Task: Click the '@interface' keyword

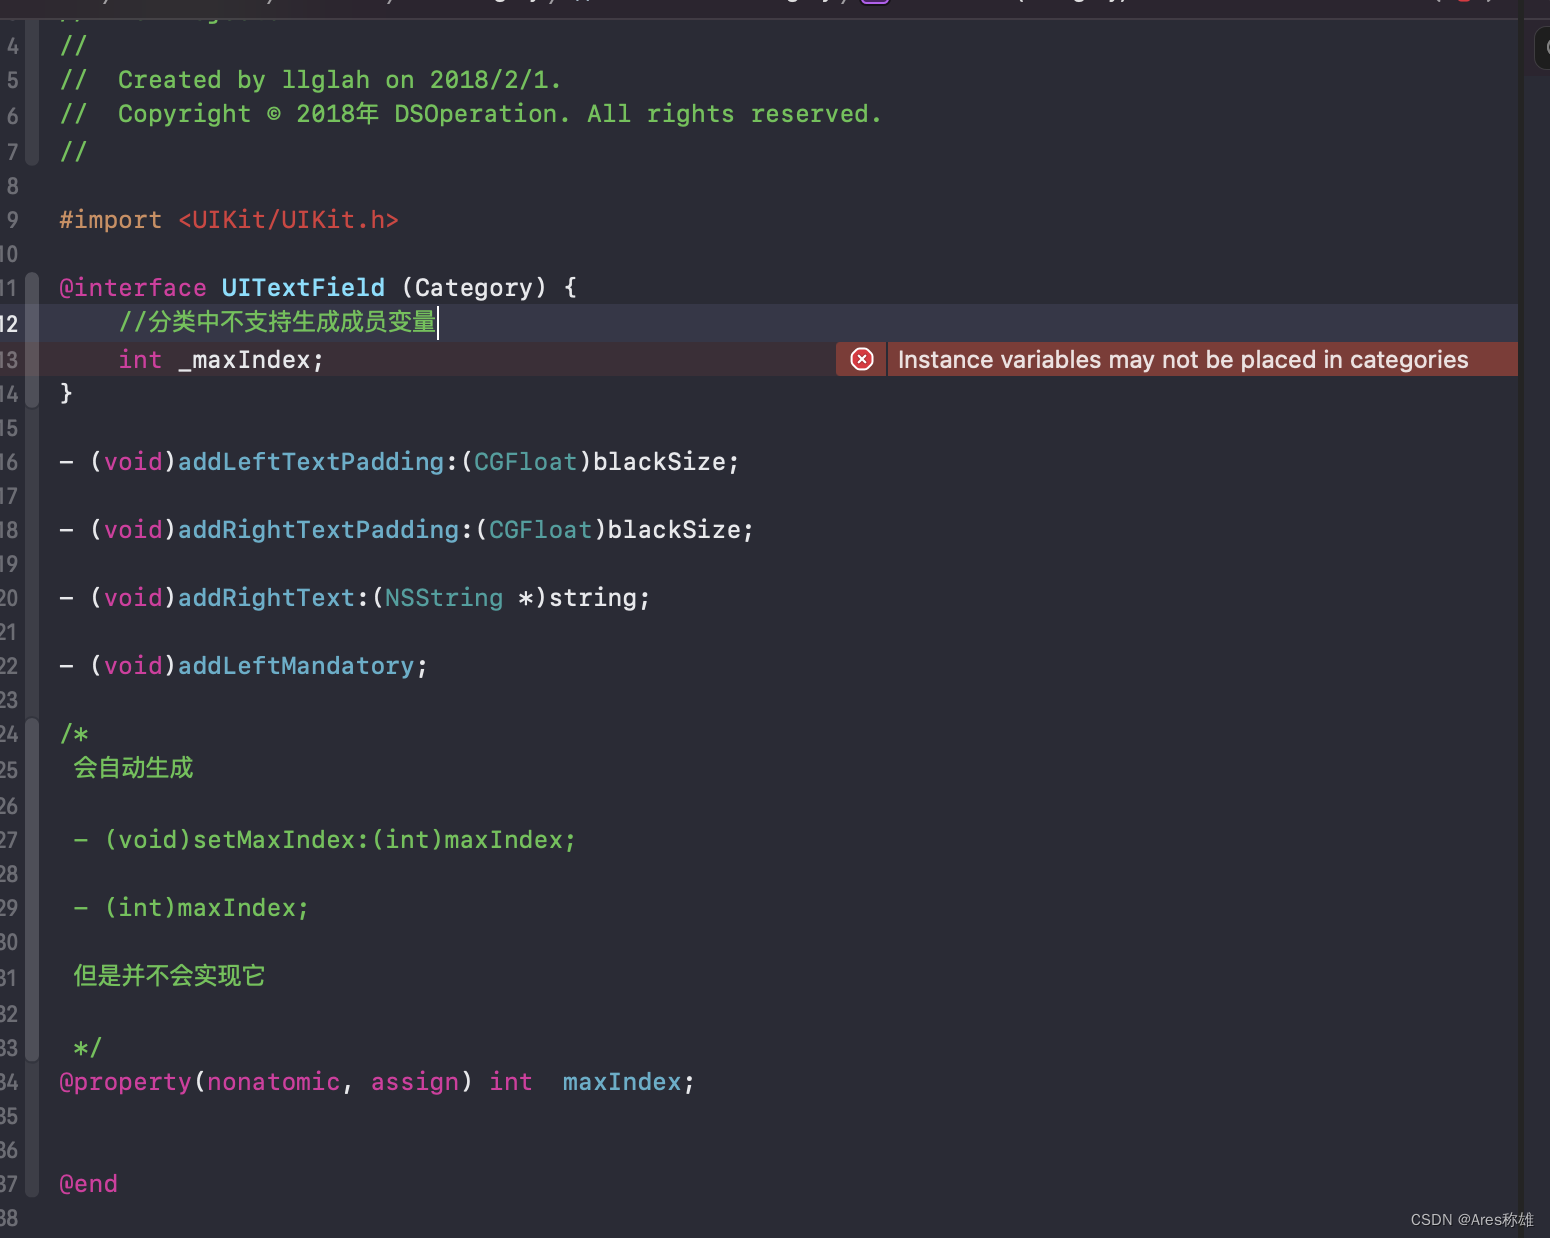Action: pos(133,287)
